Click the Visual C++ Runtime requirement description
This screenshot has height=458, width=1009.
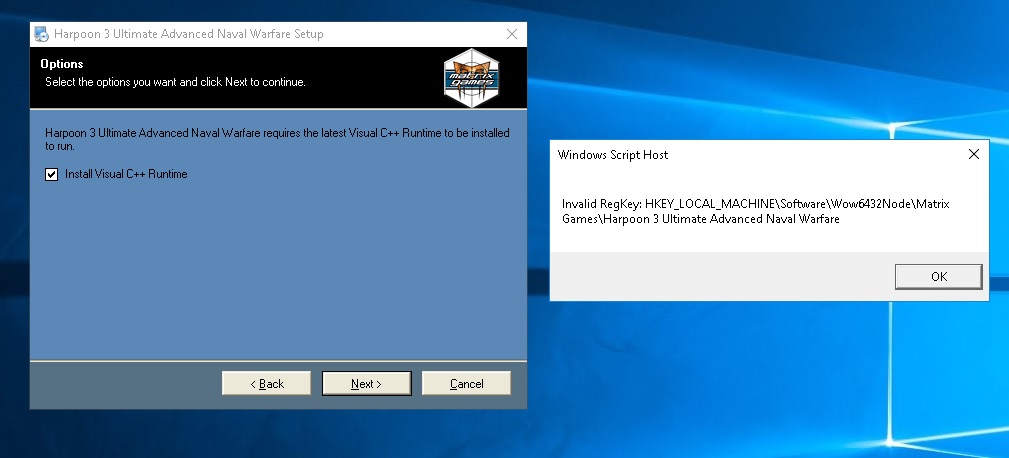tap(277, 140)
